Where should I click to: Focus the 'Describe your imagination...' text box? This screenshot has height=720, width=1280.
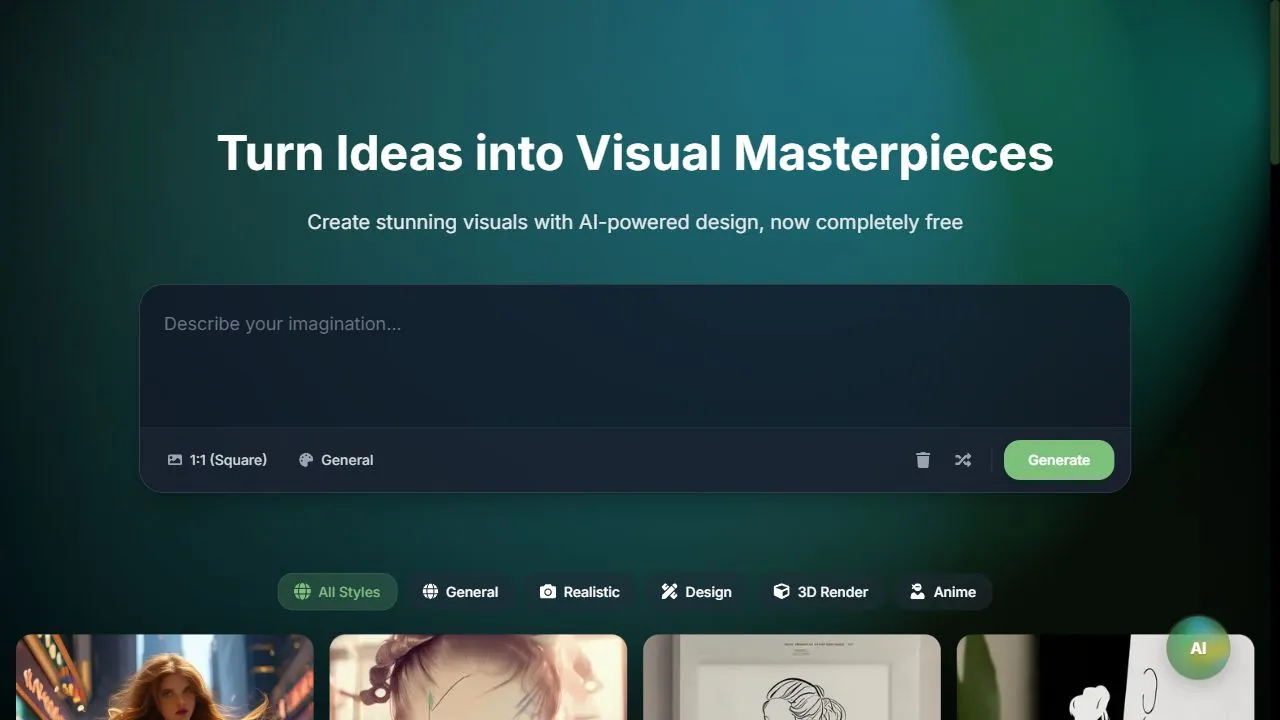point(635,357)
